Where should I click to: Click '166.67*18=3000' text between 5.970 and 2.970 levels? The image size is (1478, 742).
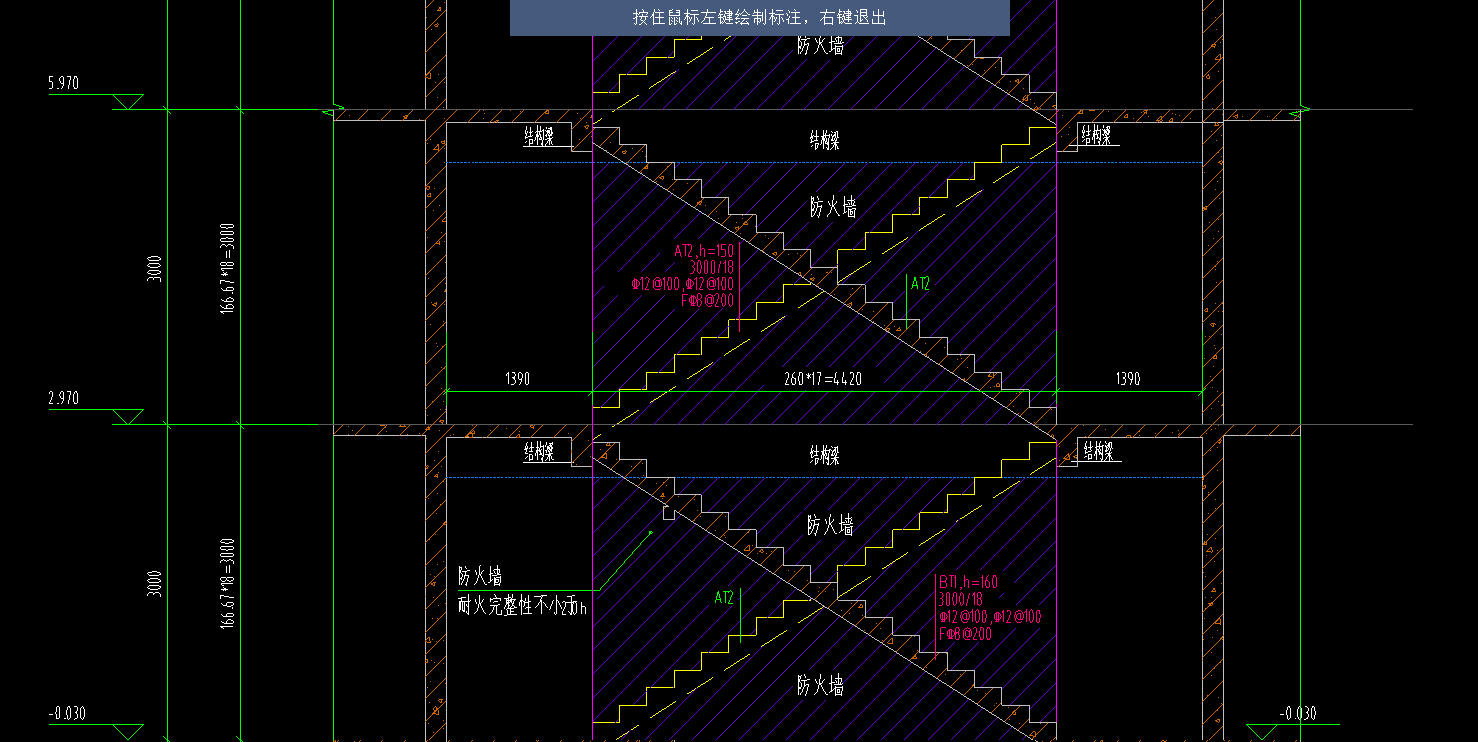(227, 269)
